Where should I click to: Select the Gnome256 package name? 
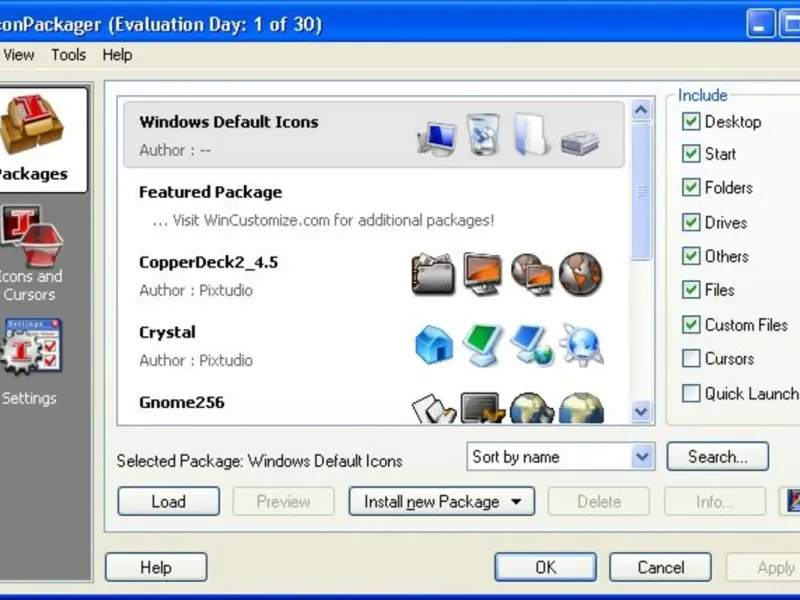(x=182, y=402)
